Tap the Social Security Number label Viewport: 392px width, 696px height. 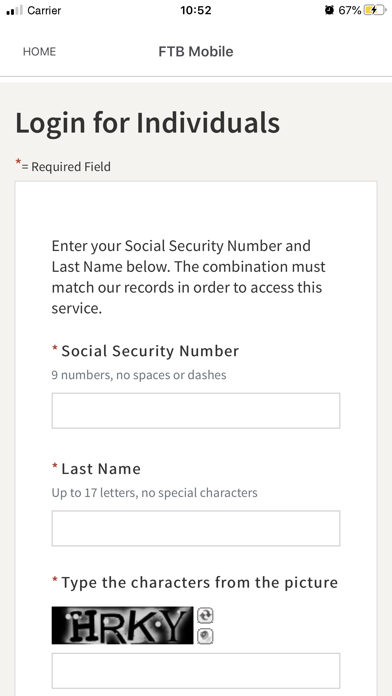click(x=150, y=351)
